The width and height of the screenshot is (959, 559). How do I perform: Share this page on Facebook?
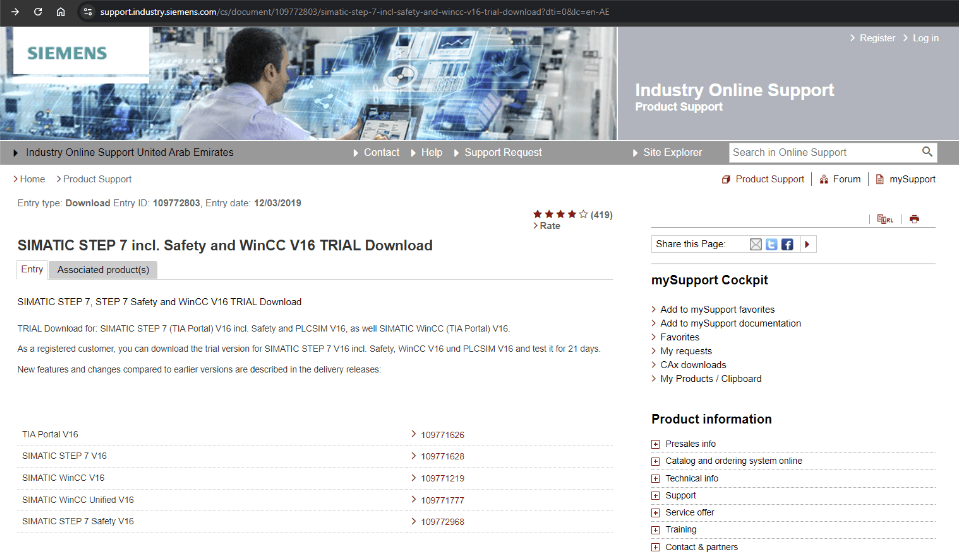point(788,244)
